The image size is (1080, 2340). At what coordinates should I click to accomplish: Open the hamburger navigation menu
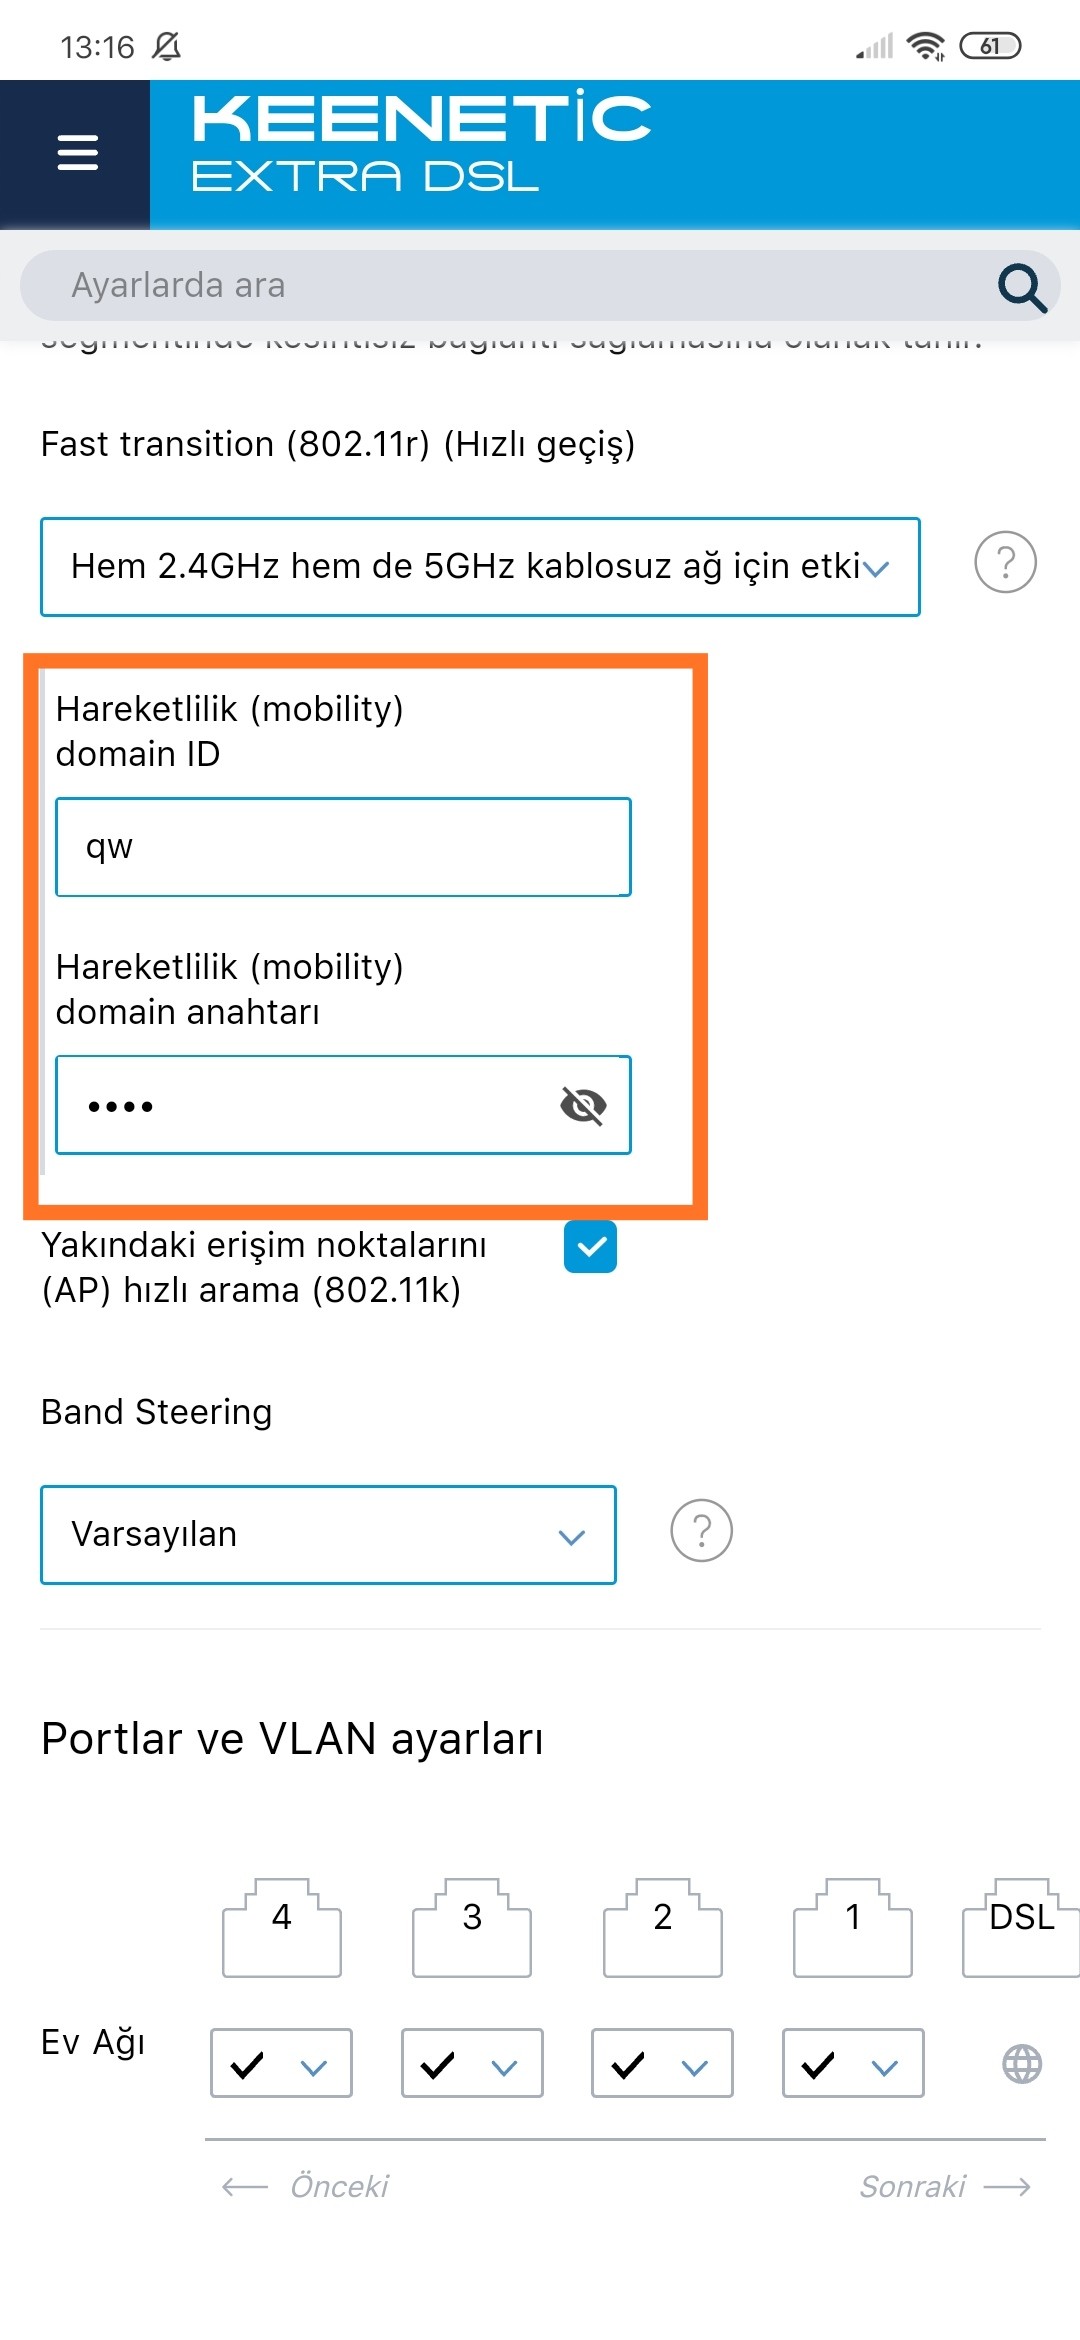pyautogui.click(x=77, y=153)
